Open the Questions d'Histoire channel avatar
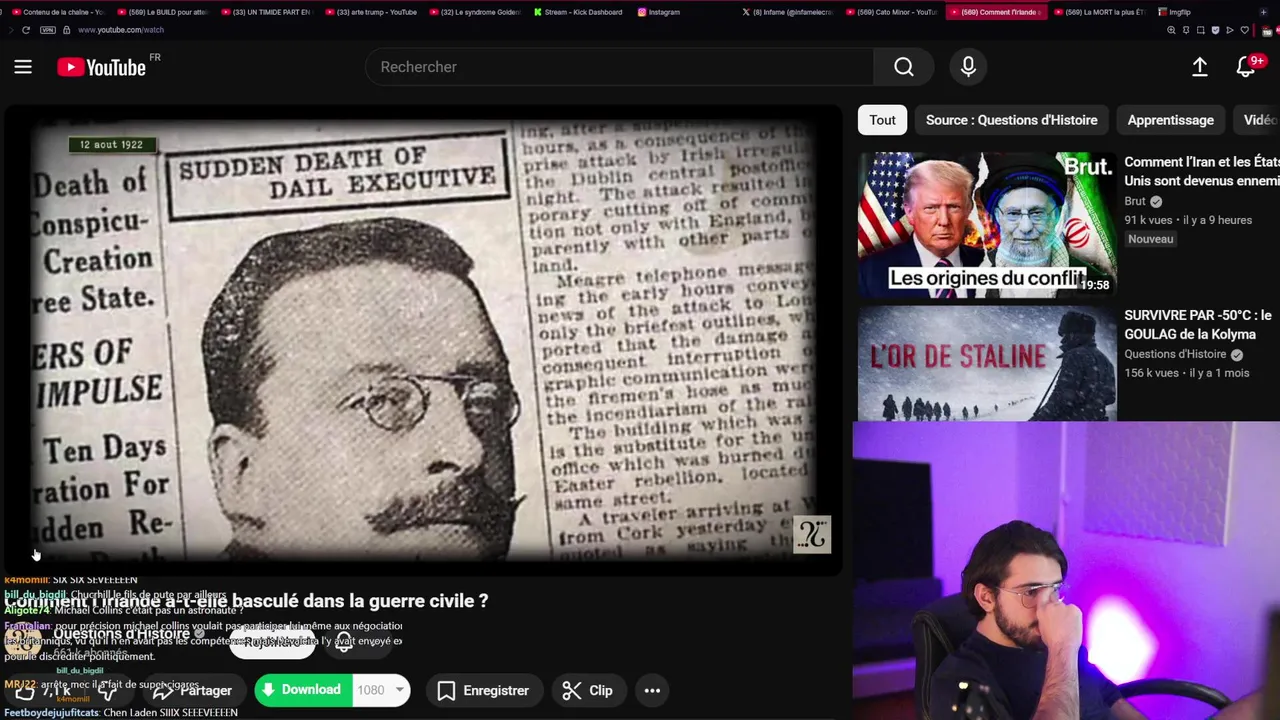 [x=24, y=640]
